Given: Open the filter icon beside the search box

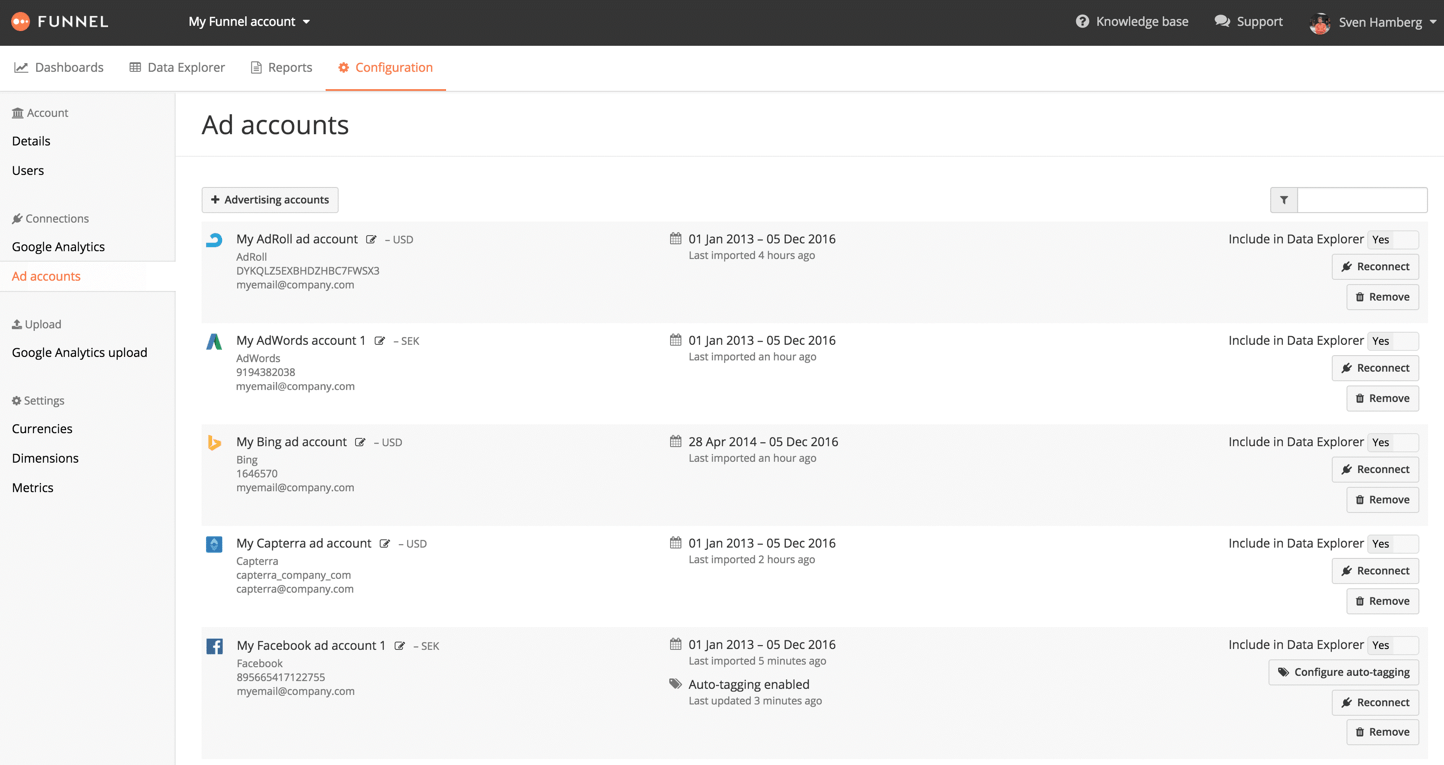Looking at the screenshot, I should 1283,200.
